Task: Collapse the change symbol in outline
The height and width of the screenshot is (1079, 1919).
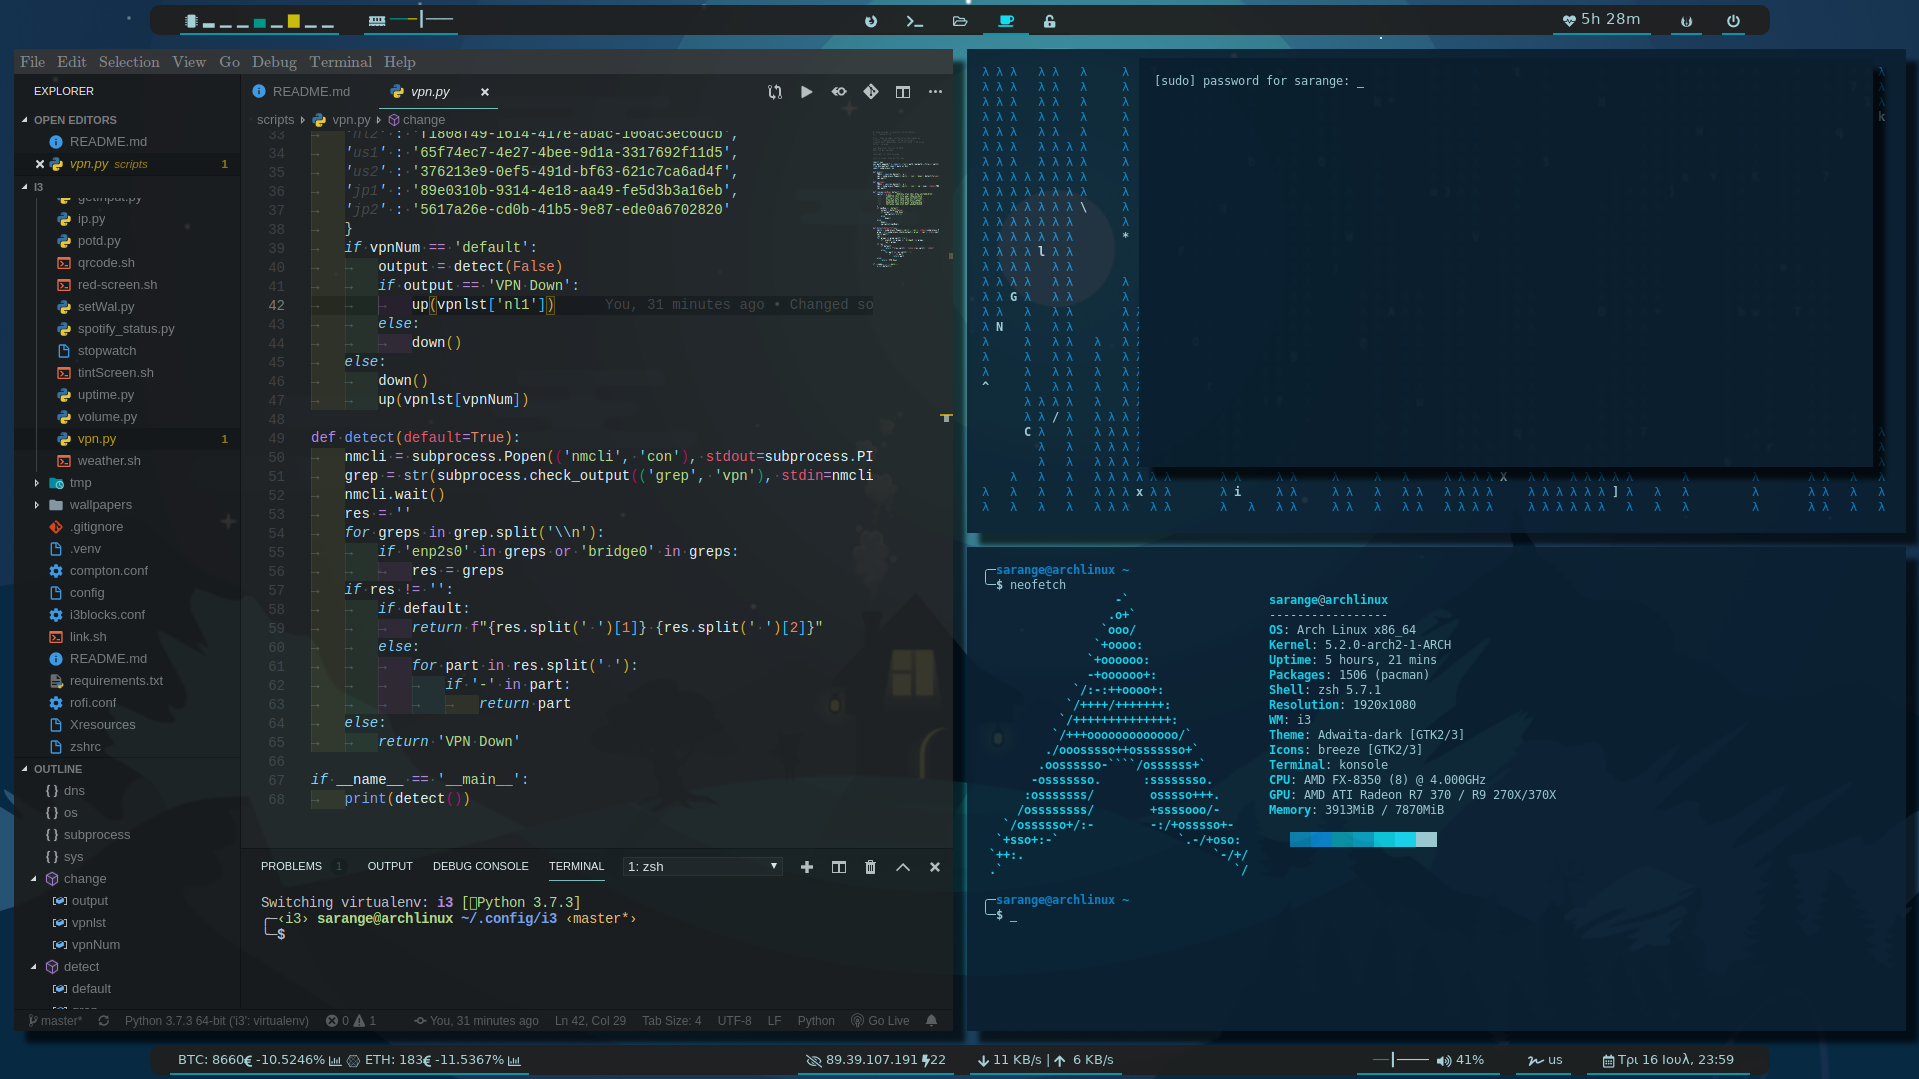Action: click(34, 879)
